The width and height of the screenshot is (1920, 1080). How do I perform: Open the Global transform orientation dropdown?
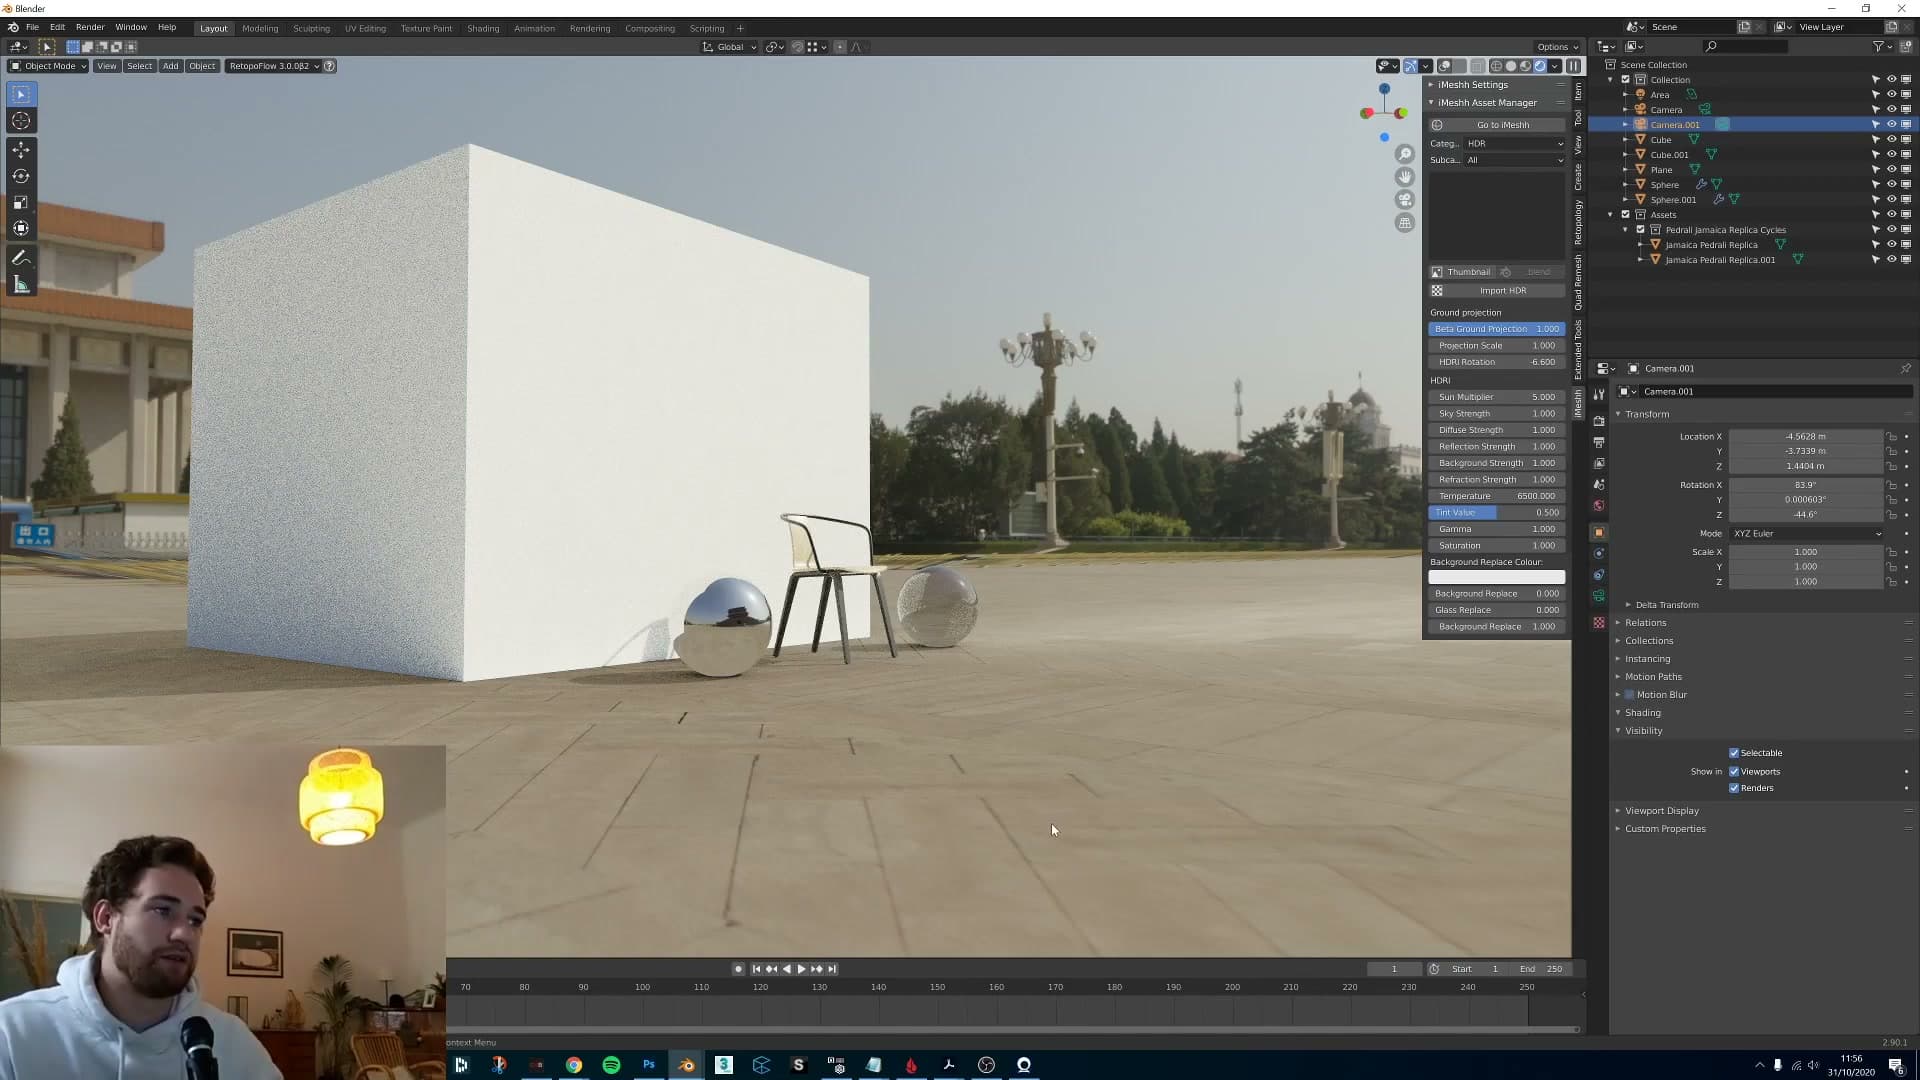[x=729, y=47]
